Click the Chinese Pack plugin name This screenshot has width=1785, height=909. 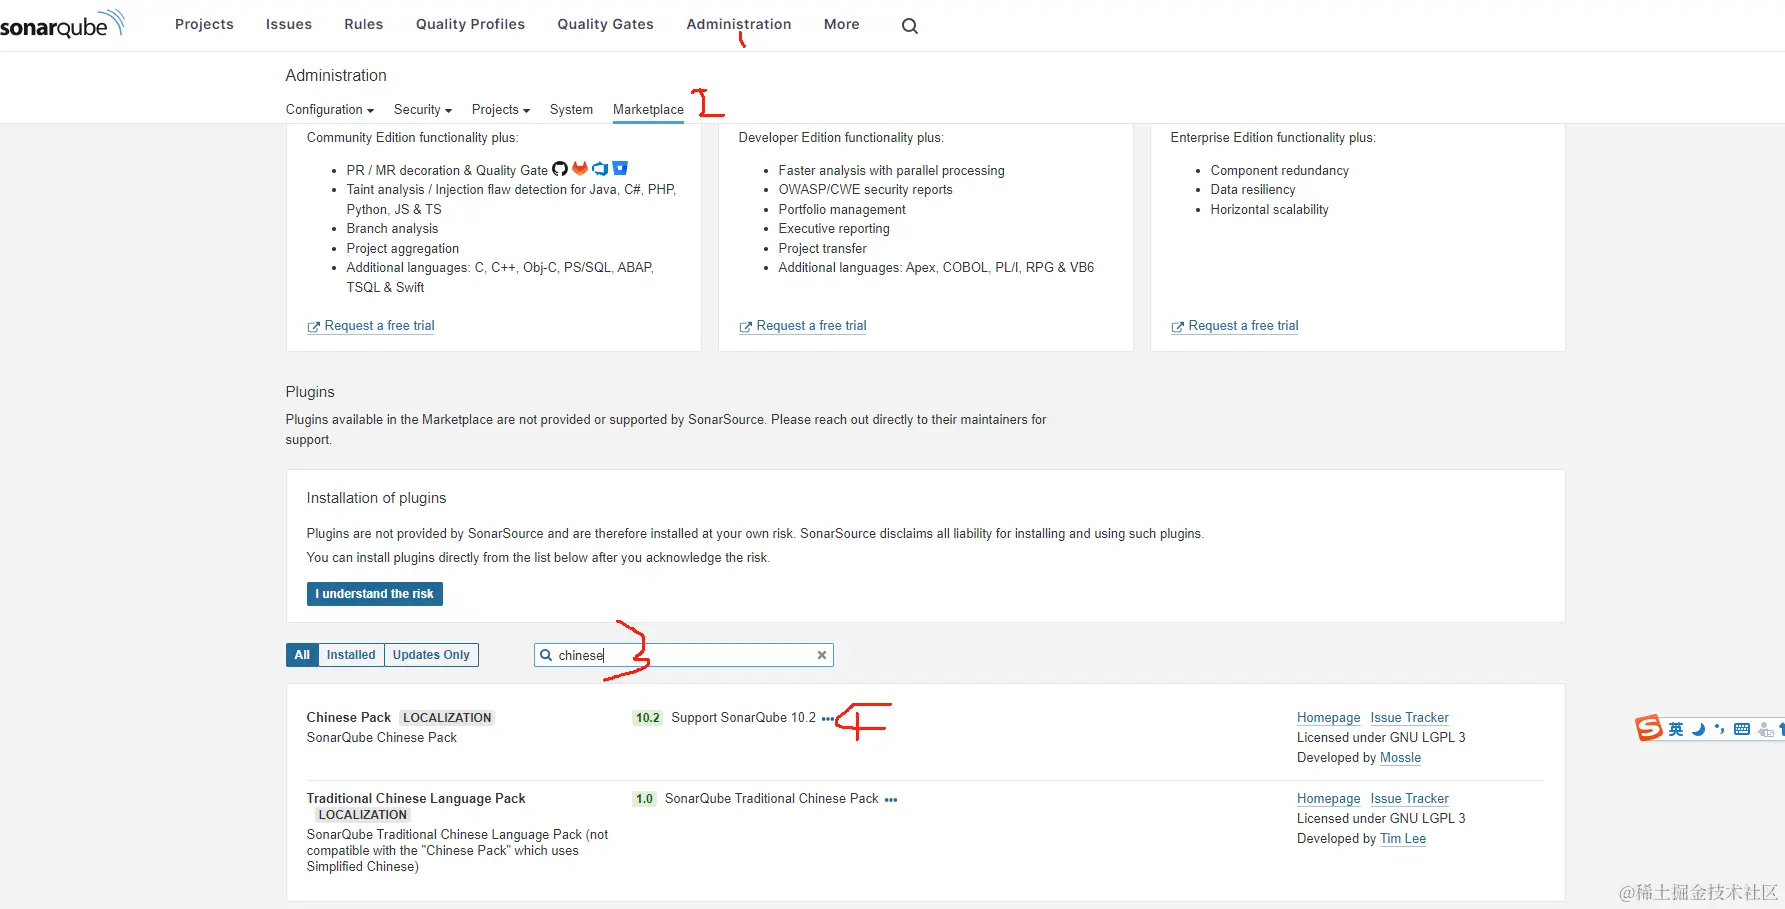pyautogui.click(x=348, y=718)
